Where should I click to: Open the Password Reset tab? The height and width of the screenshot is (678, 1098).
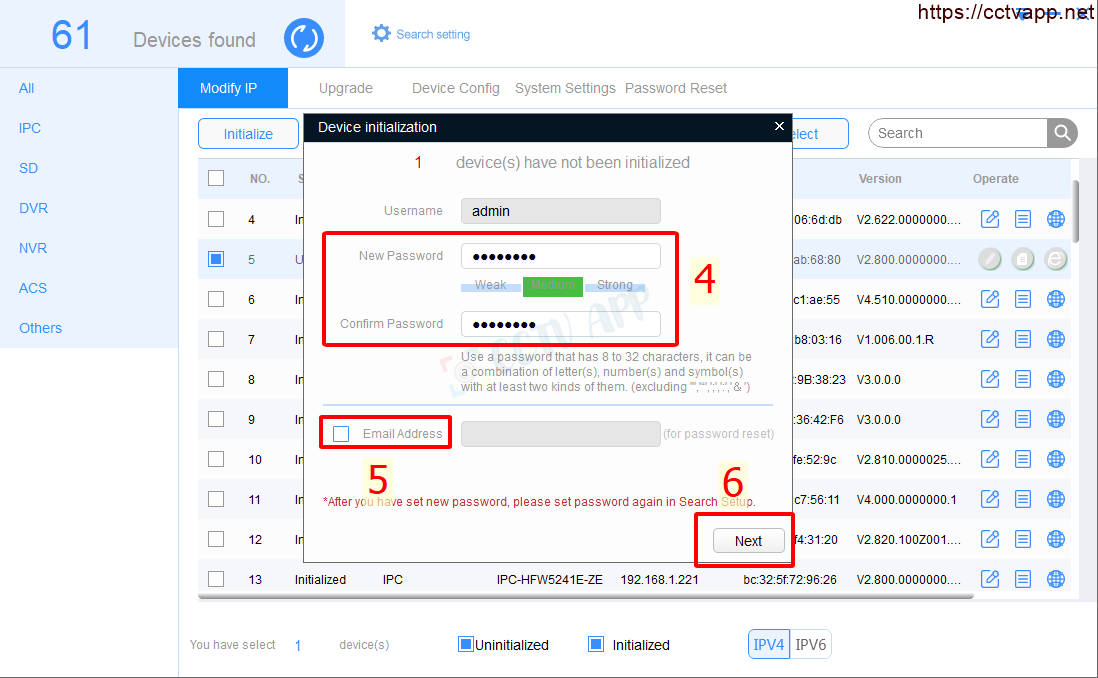(x=676, y=88)
